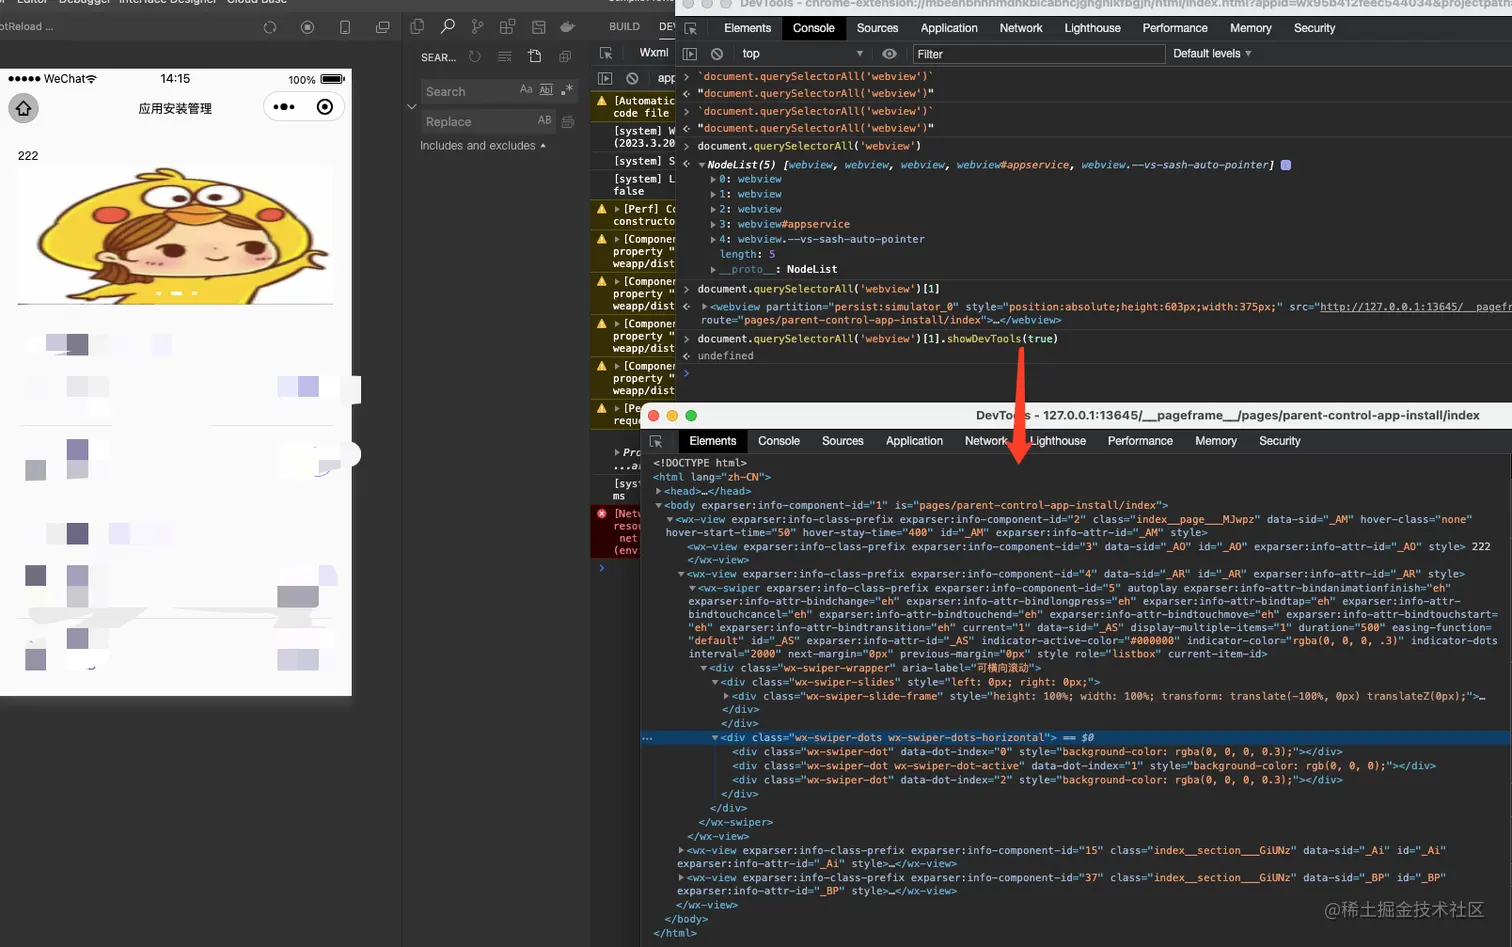Open Application tab in pageframe DevTools
Image resolution: width=1512 pixels, height=947 pixels.
pyautogui.click(x=914, y=441)
